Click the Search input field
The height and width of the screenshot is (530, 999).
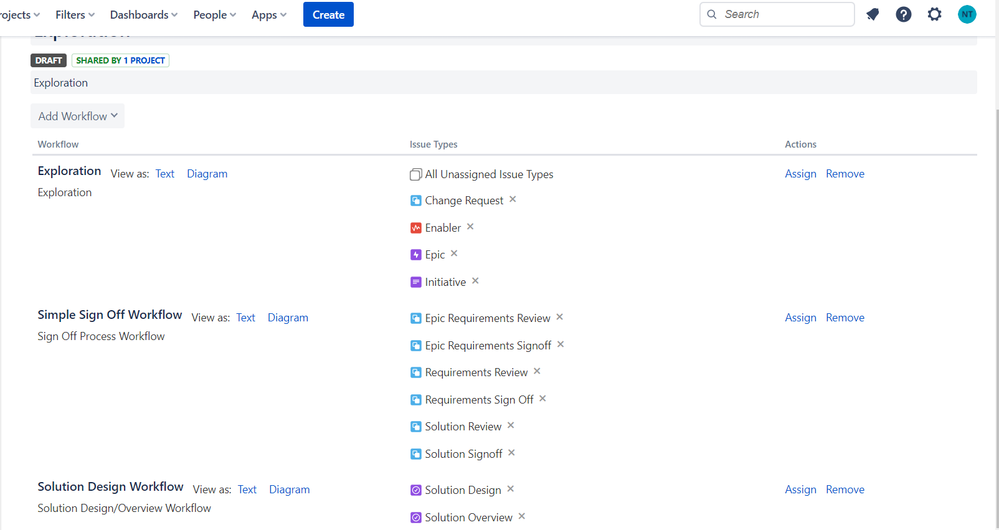tap(777, 14)
